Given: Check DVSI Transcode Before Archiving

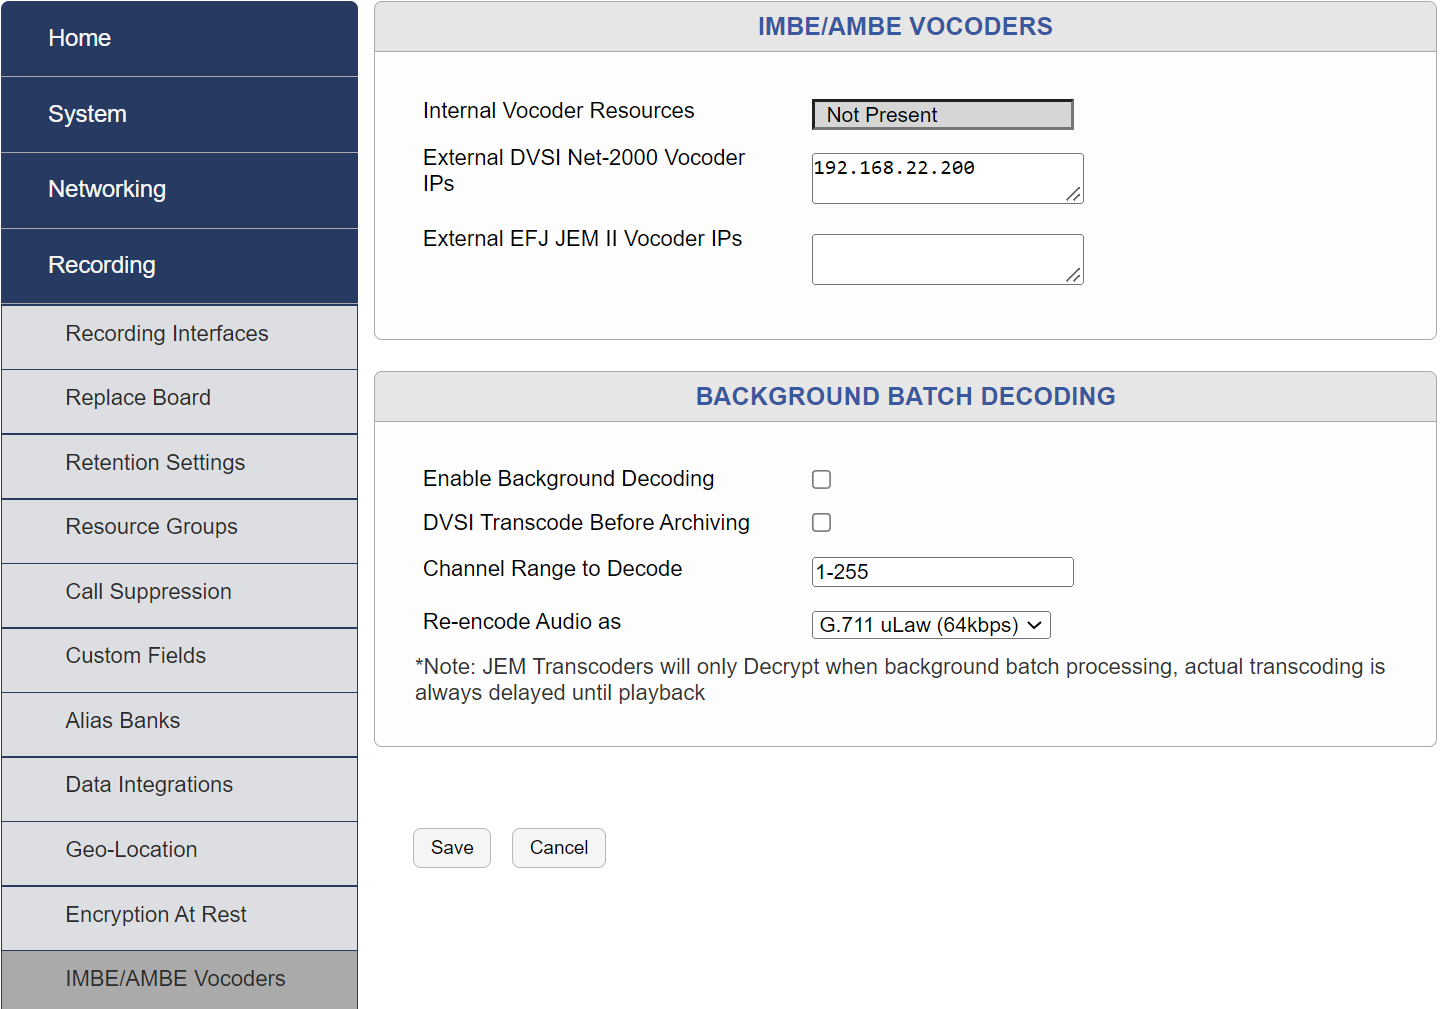Looking at the screenshot, I should [821, 522].
